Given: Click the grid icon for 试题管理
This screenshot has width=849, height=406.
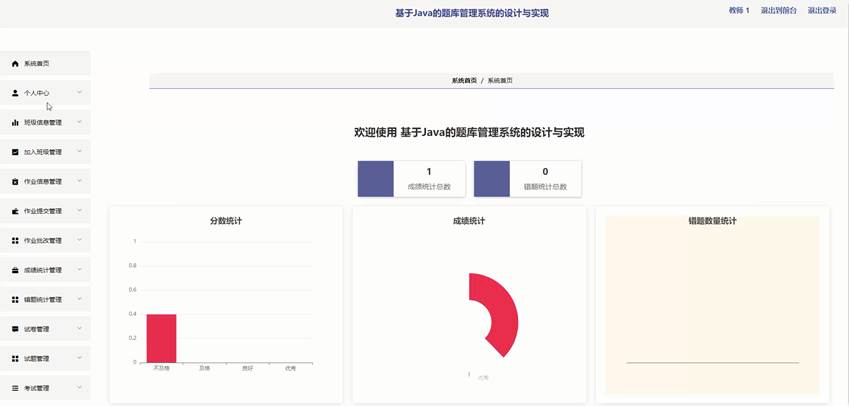Looking at the screenshot, I should point(15,359).
